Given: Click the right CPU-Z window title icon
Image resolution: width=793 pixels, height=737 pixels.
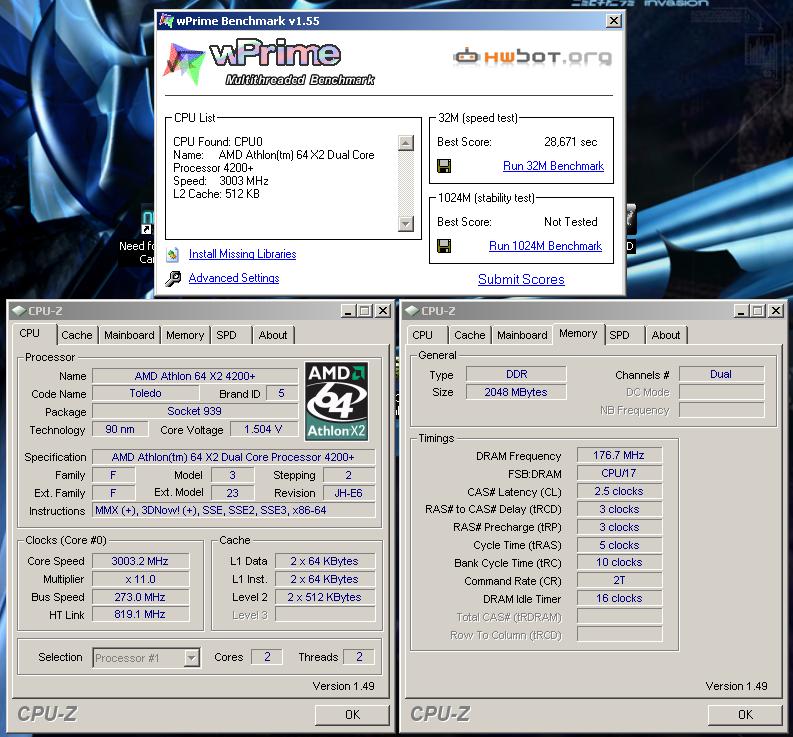Looking at the screenshot, I should pos(412,311).
